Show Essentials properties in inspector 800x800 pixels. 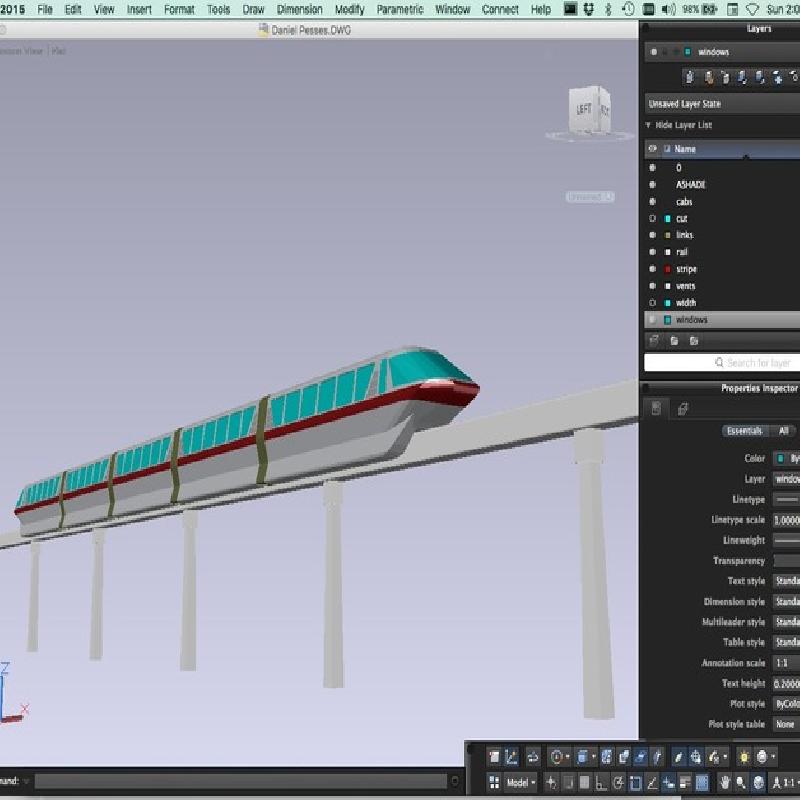(744, 431)
